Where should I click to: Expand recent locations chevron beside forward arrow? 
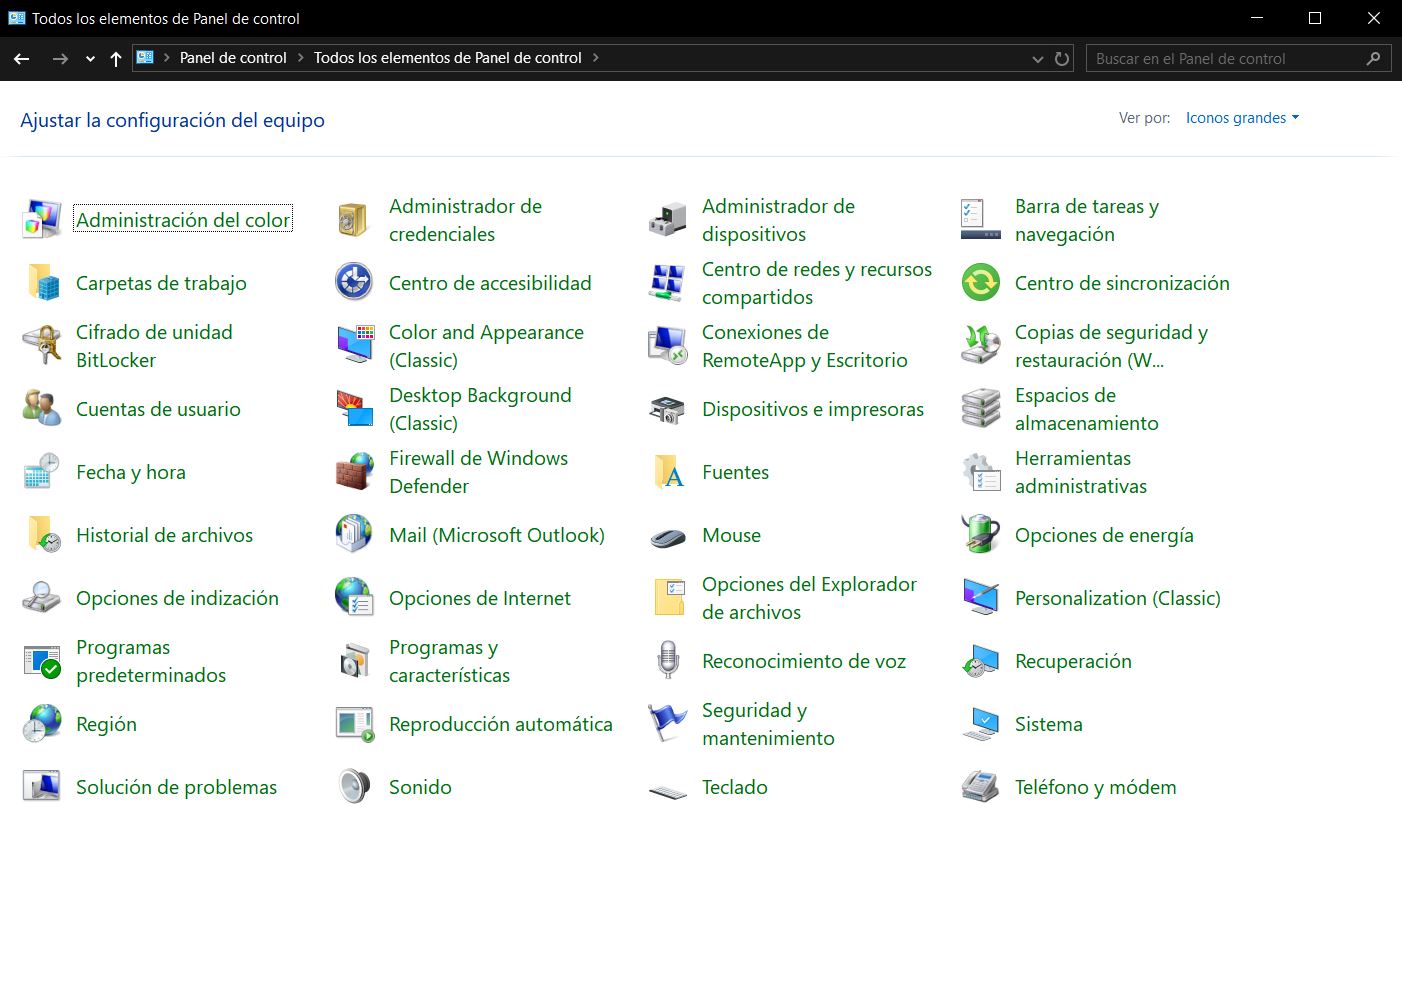click(90, 59)
